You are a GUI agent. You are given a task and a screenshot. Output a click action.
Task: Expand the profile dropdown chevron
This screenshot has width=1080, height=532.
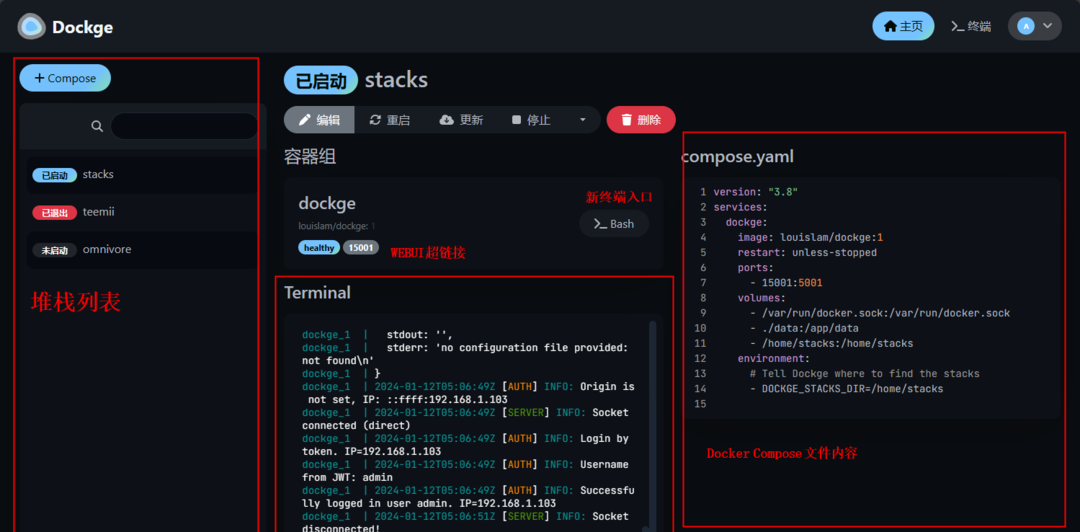tap(1048, 26)
